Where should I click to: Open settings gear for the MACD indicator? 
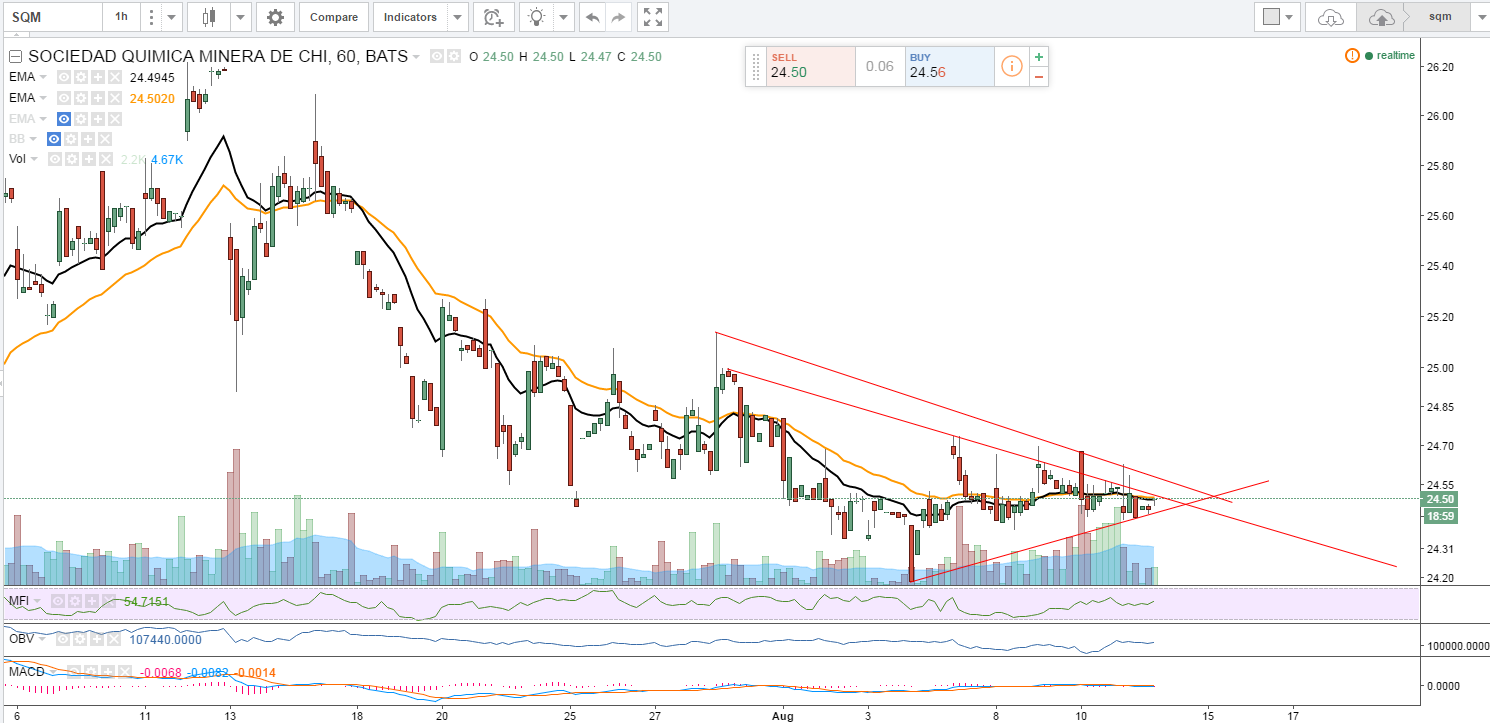tap(91, 672)
